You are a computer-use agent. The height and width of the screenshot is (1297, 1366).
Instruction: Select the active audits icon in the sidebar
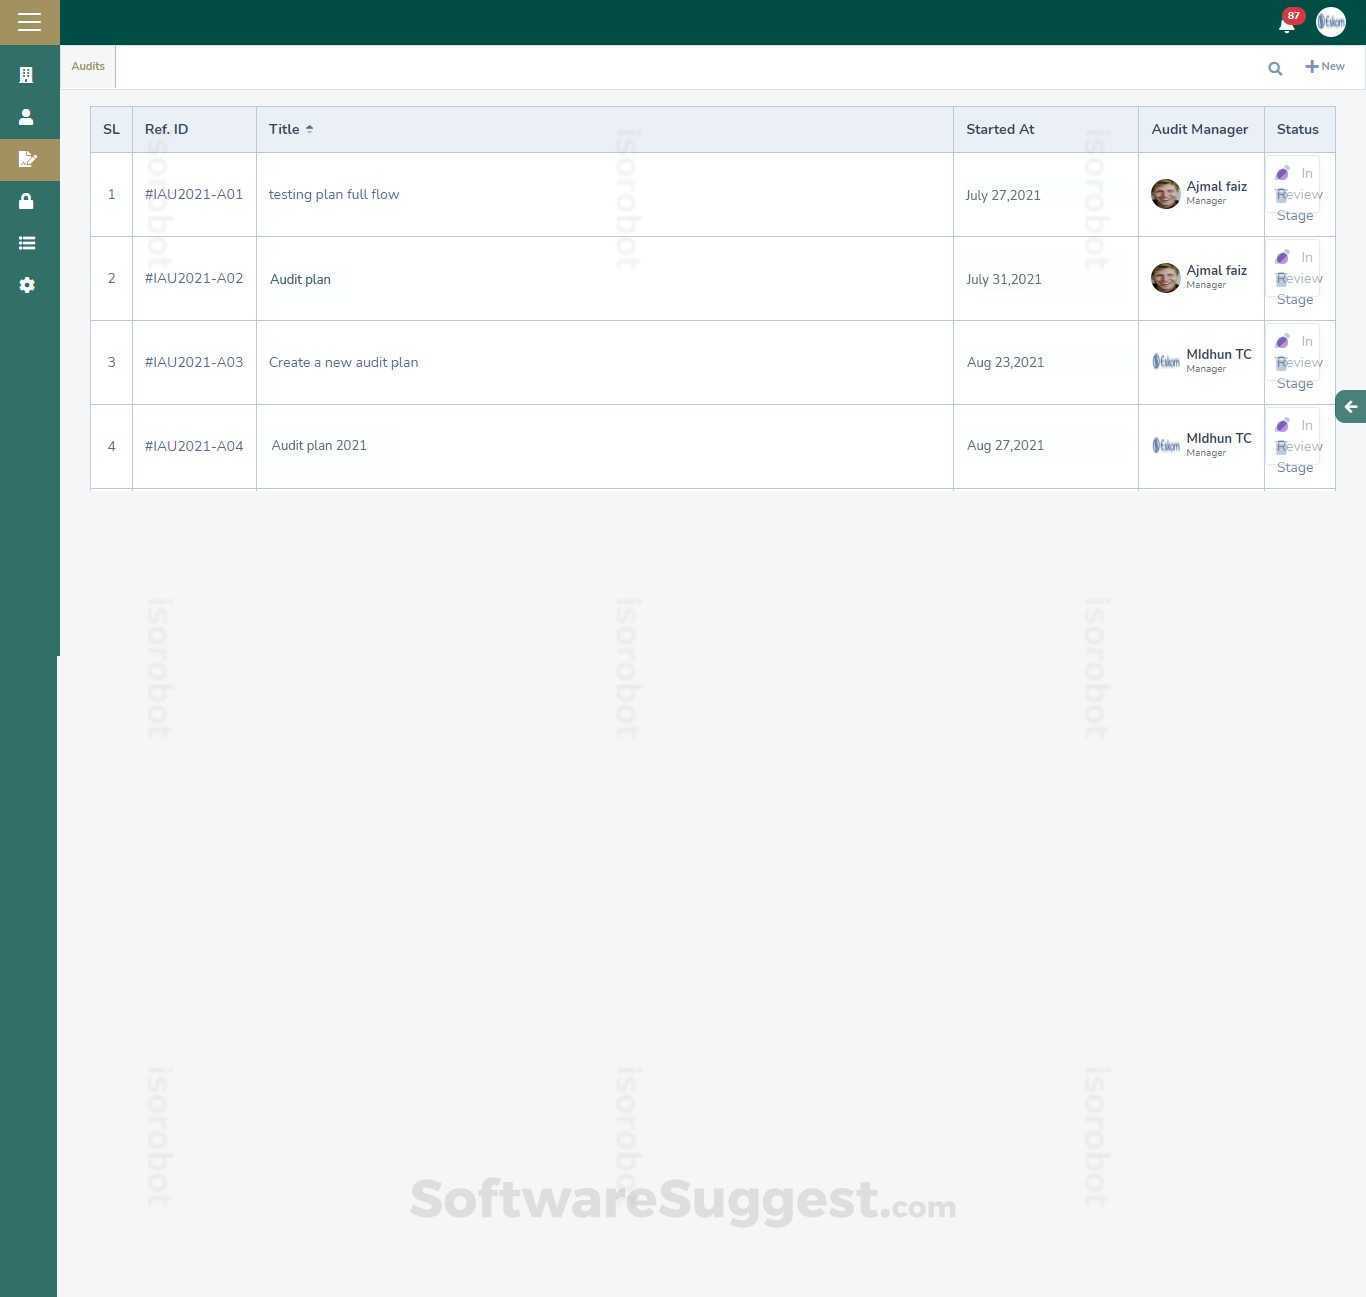(x=26, y=159)
